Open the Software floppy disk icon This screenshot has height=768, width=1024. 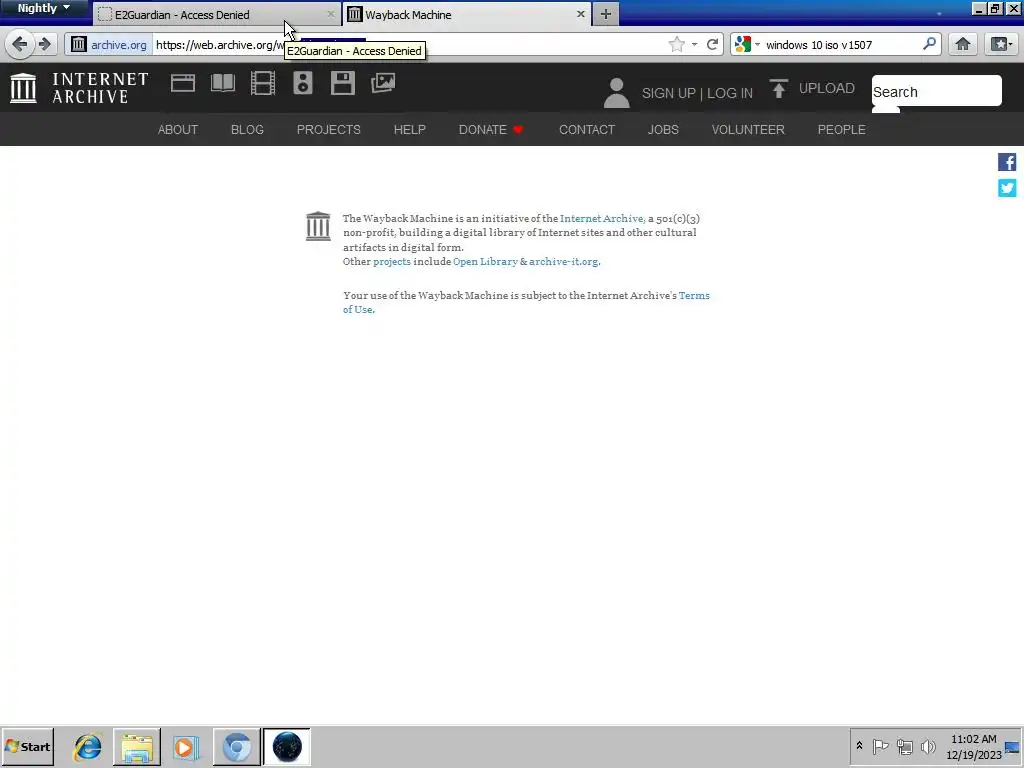[x=343, y=83]
